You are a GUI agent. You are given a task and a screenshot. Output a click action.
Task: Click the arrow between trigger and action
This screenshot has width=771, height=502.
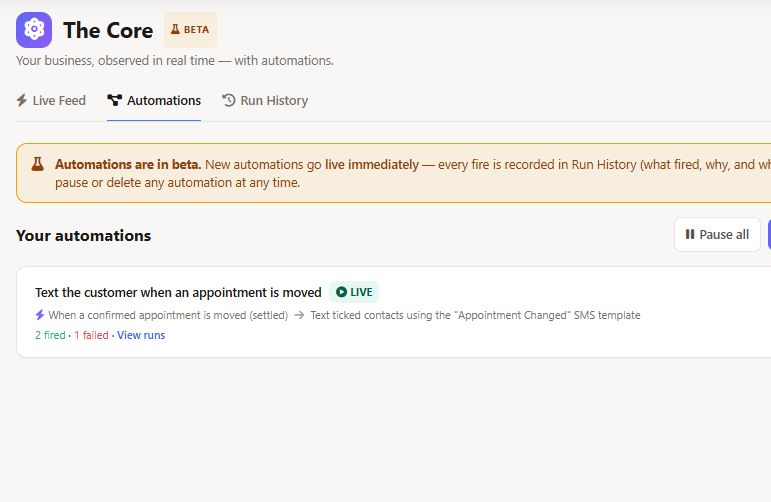(299, 315)
